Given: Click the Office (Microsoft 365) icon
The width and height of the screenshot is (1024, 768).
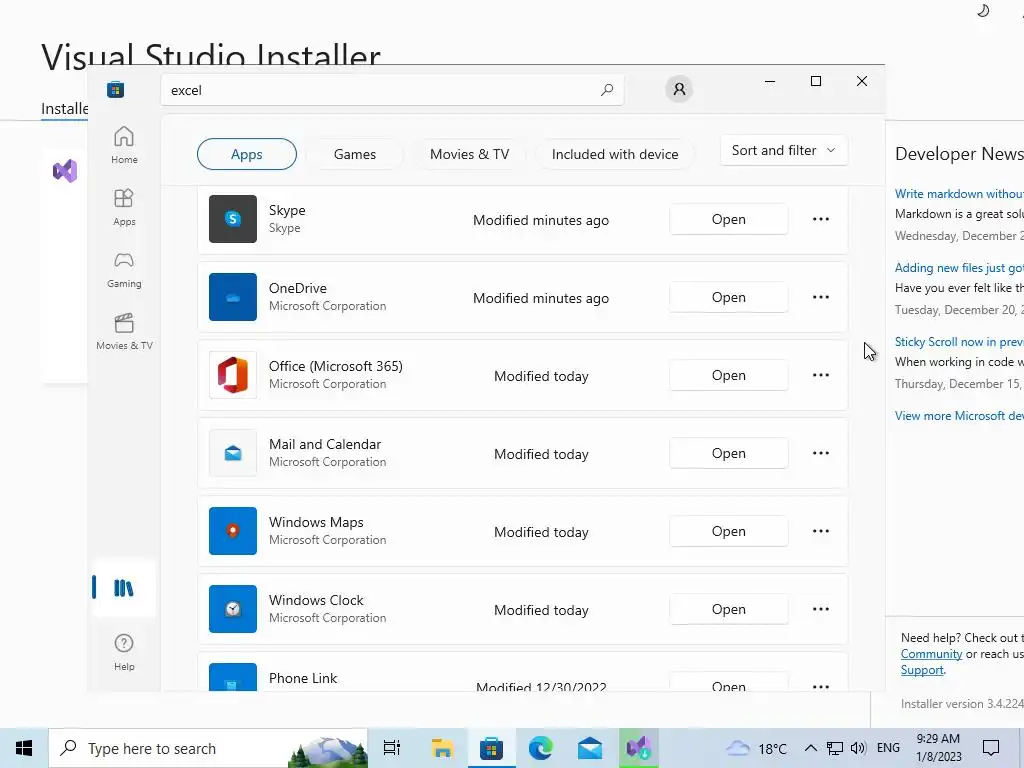Looking at the screenshot, I should pos(232,375).
